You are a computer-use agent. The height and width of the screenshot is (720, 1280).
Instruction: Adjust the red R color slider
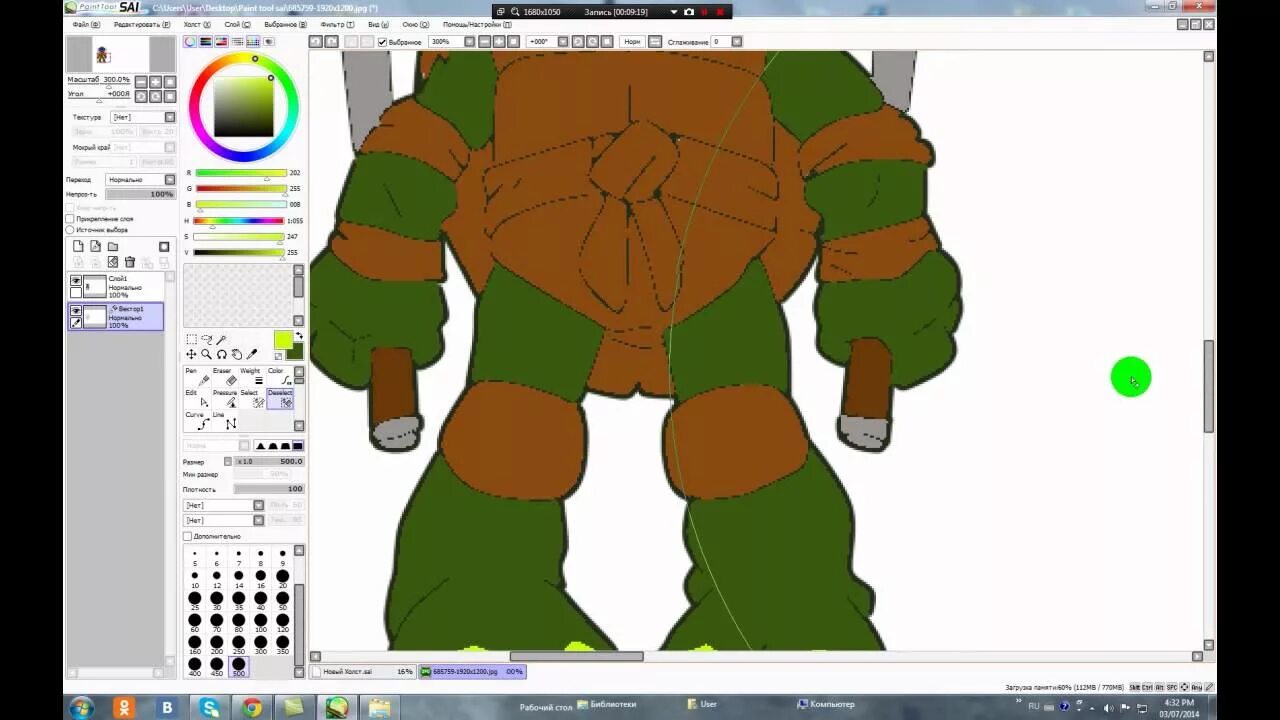[x=240, y=173]
